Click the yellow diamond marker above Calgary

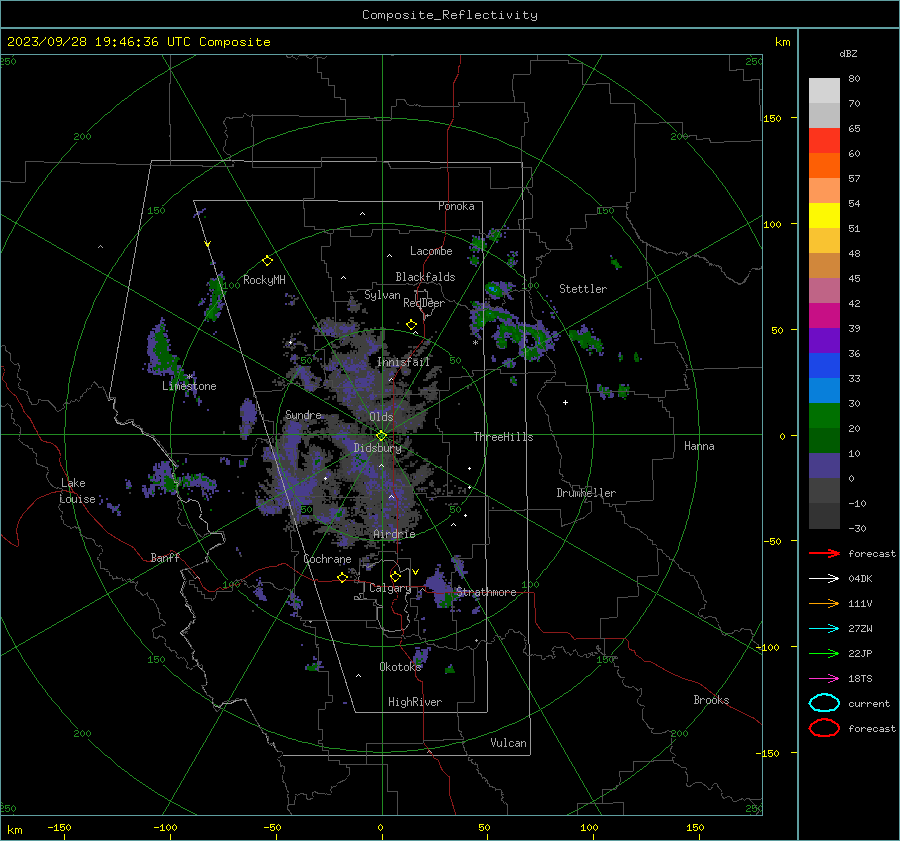[395, 576]
